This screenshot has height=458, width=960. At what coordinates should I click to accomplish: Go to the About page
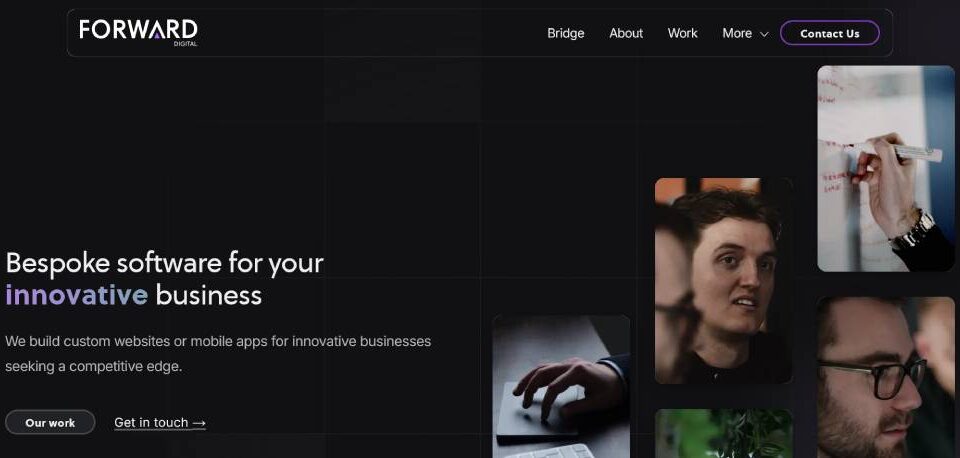pos(626,34)
